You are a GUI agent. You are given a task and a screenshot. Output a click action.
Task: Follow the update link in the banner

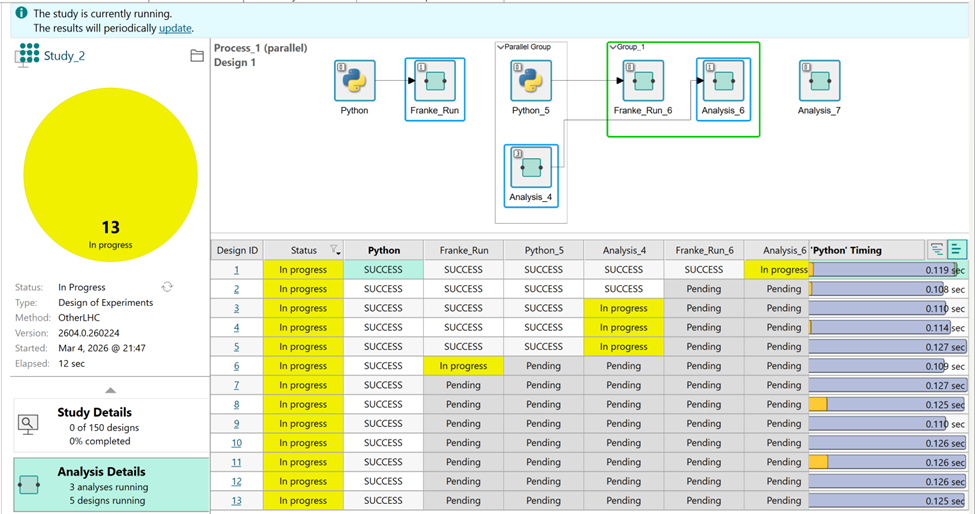[175, 28]
